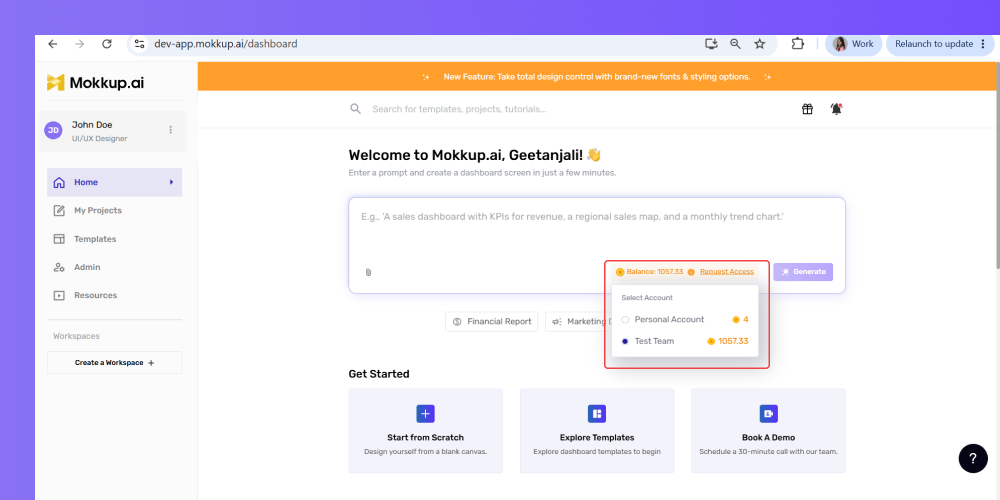Click the Marketing suggestion chip

click(578, 322)
